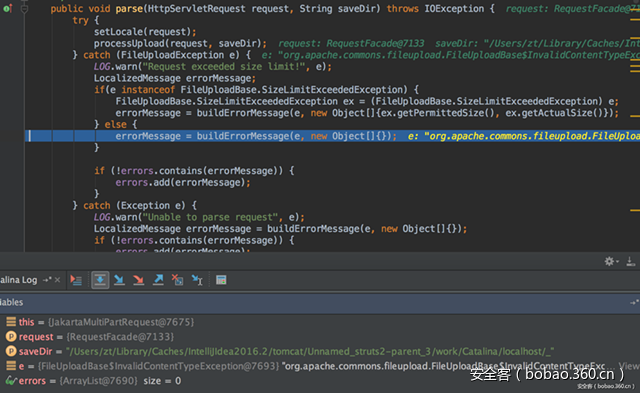Image resolution: width=640 pixels, height=393 pixels.
Task: Click the parameter icon beside 'request'
Action: coord(11,337)
